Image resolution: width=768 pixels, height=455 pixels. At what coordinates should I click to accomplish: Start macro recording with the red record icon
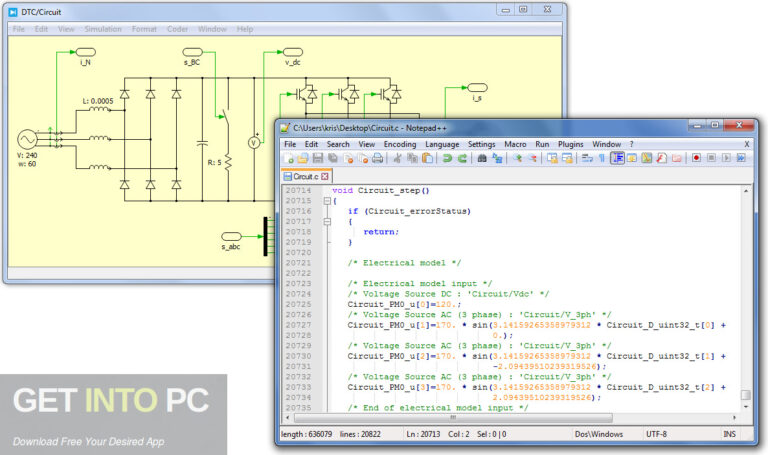[696, 158]
